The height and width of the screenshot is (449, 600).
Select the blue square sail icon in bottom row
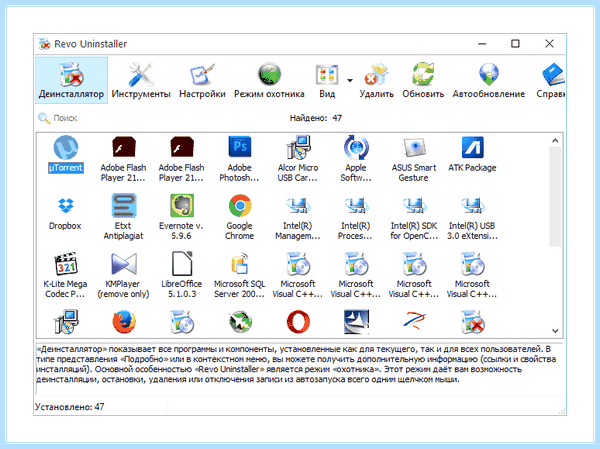pyautogui.click(x=356, y=322)
